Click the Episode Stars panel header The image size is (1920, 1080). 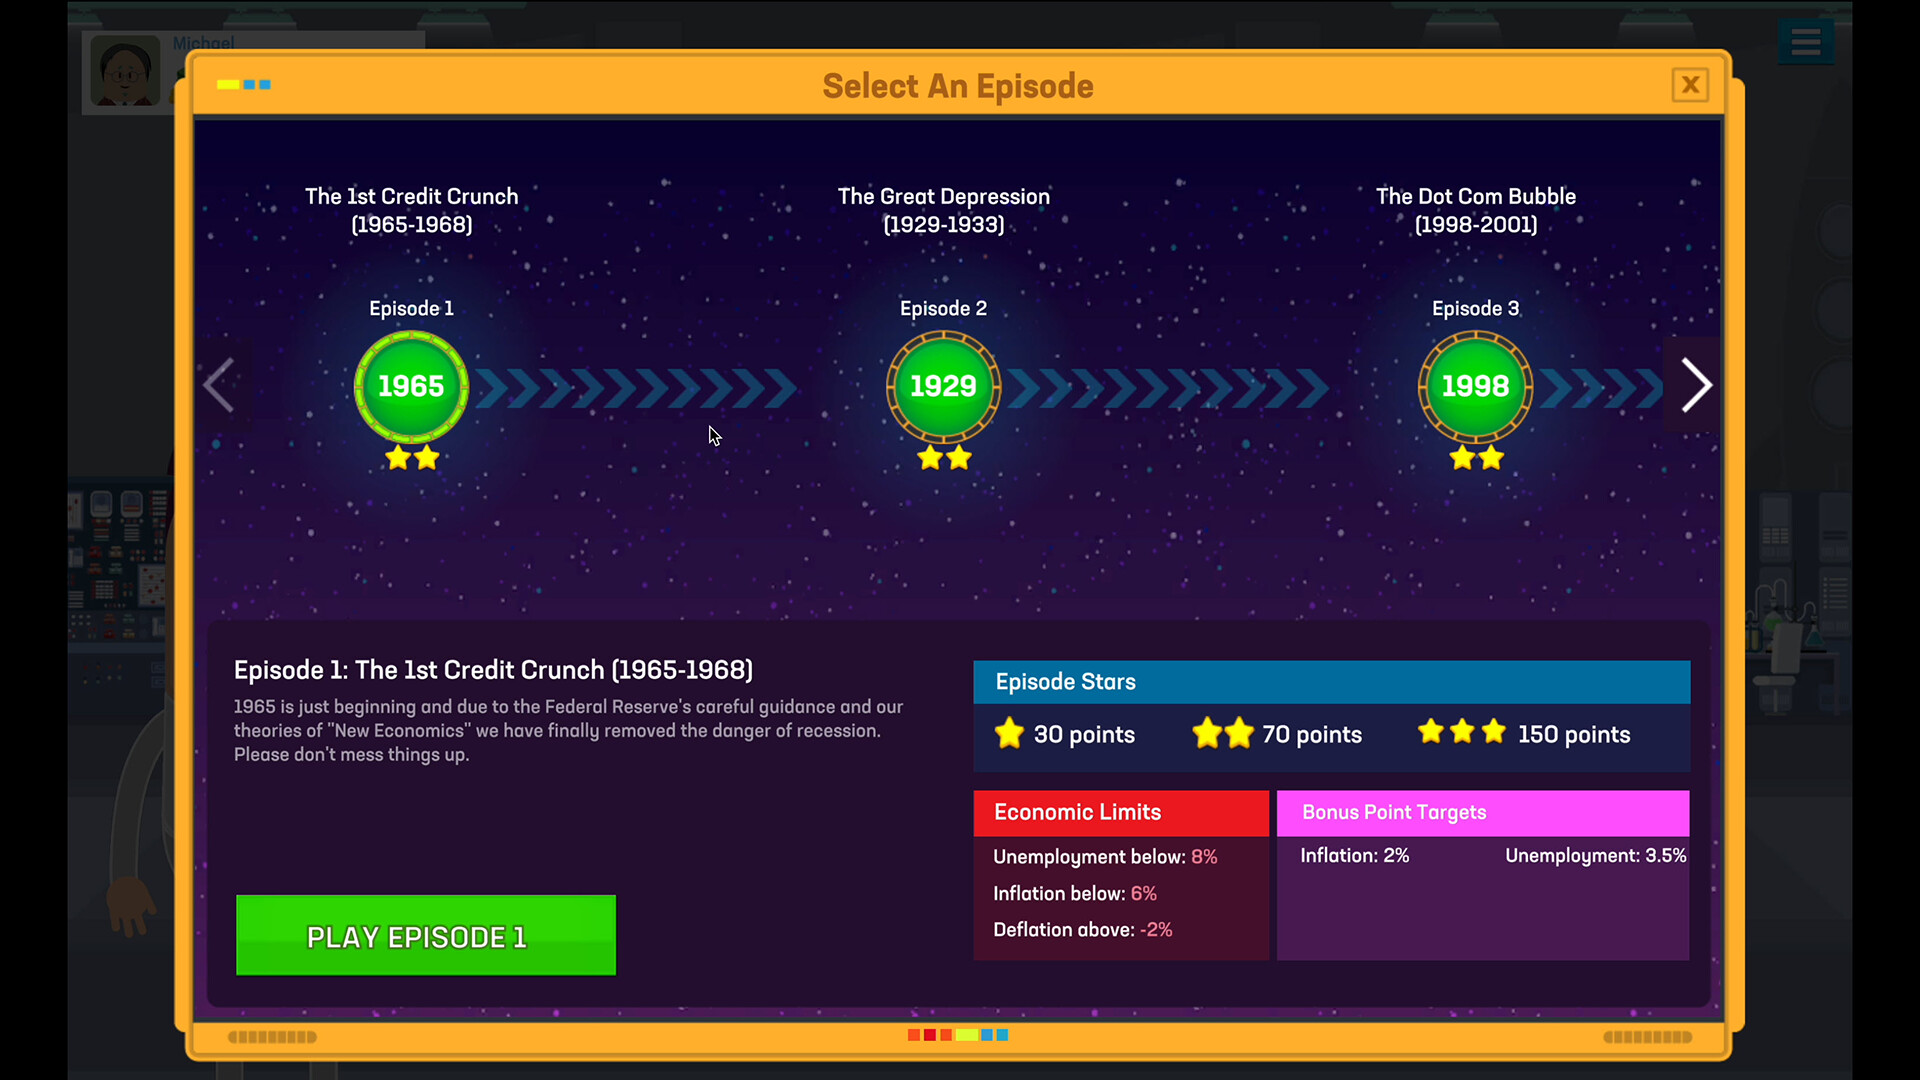point(1065,682)
